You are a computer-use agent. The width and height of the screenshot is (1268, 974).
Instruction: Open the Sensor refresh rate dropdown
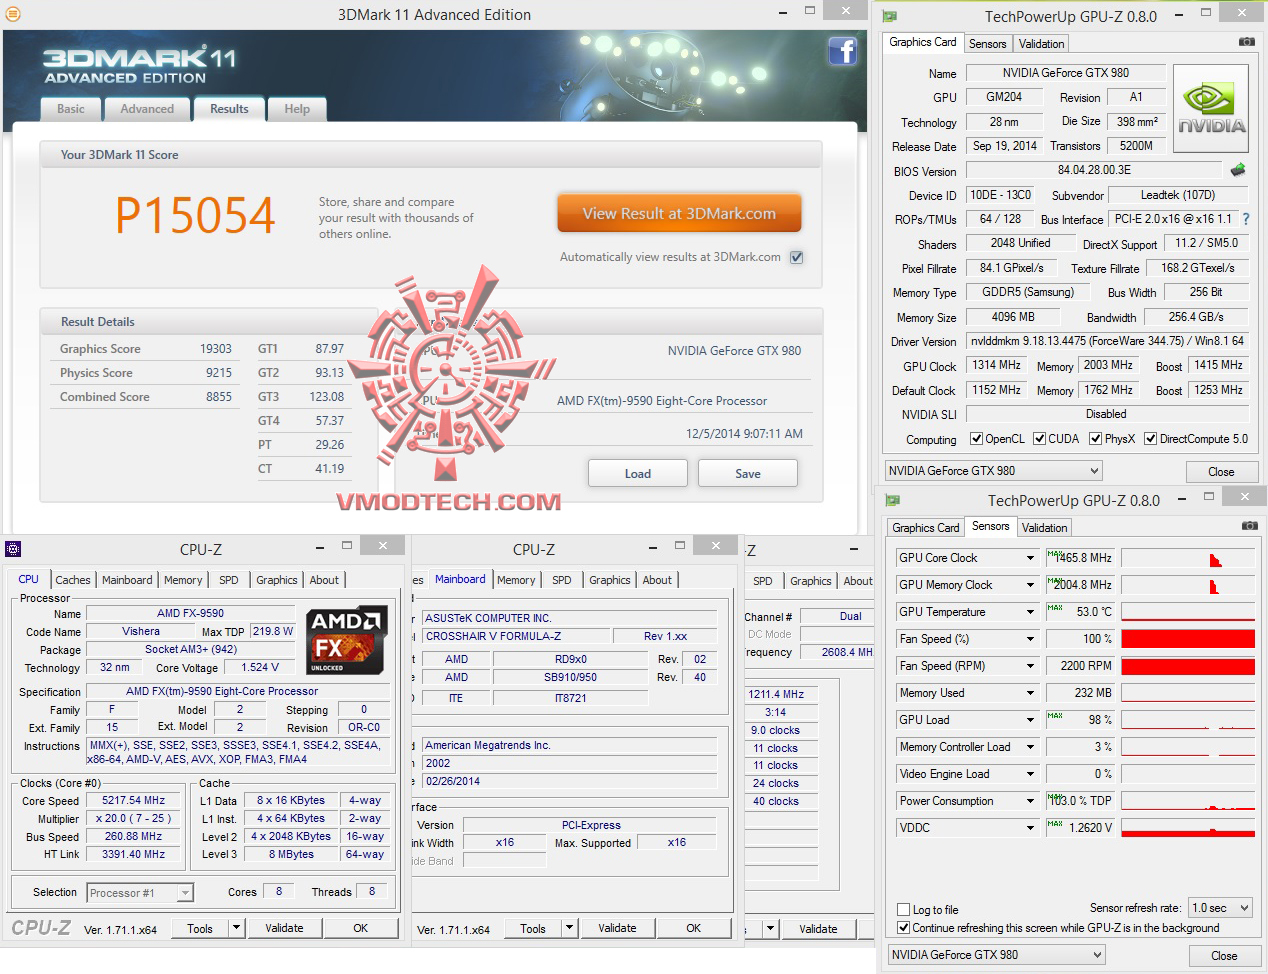tap(1220, 908)
